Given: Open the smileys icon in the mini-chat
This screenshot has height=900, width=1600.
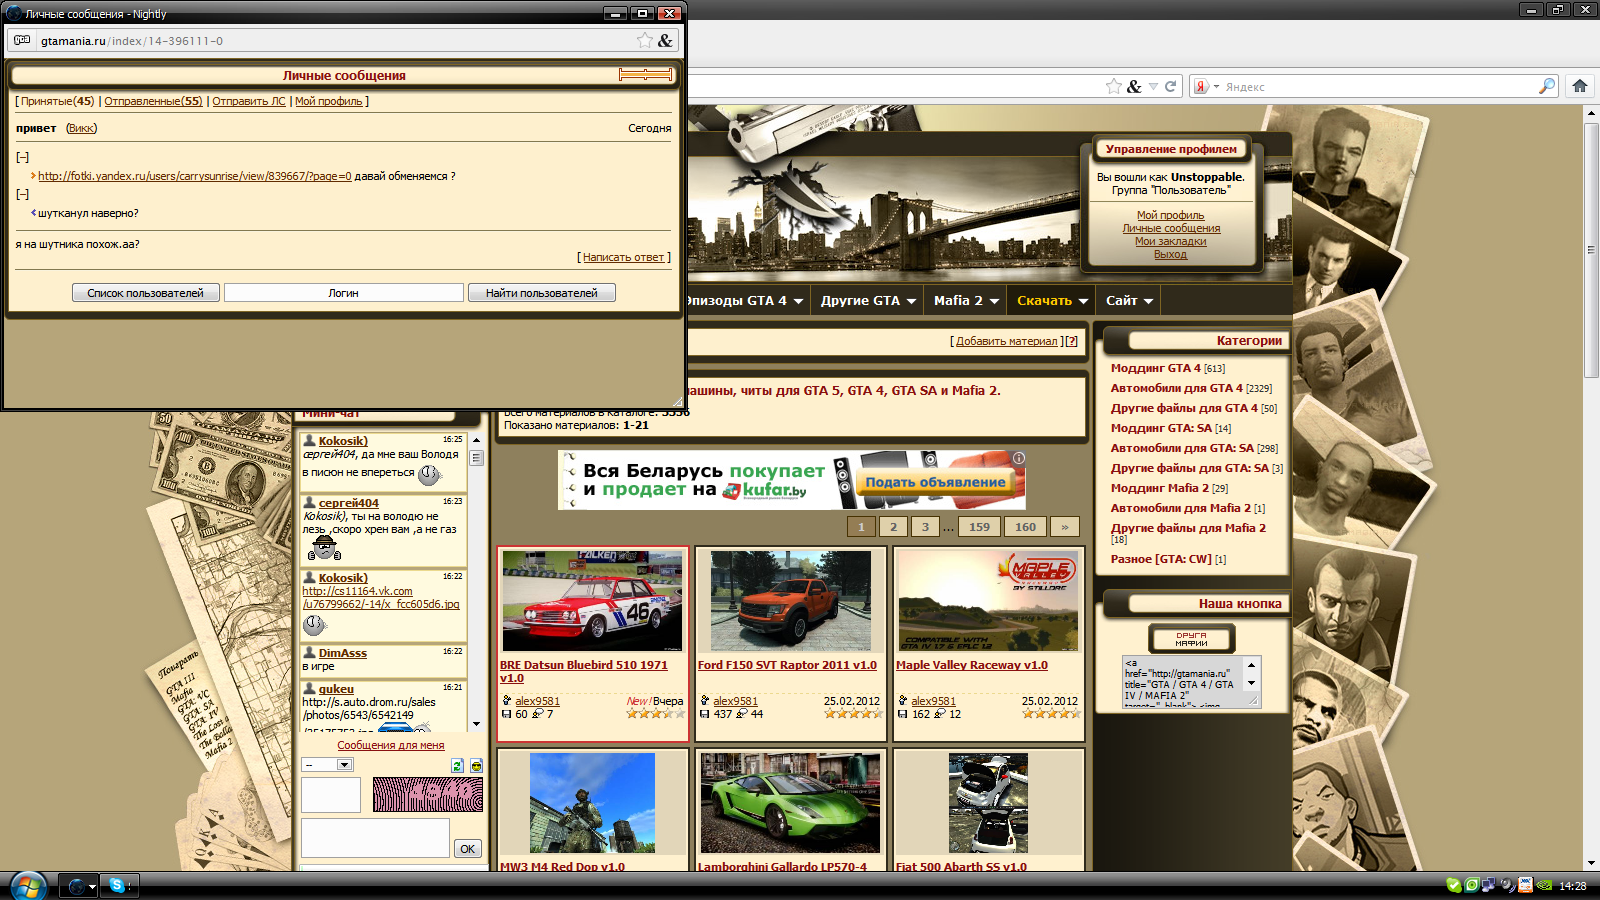Looking at the screenshot, I should [x=476, y=765].
